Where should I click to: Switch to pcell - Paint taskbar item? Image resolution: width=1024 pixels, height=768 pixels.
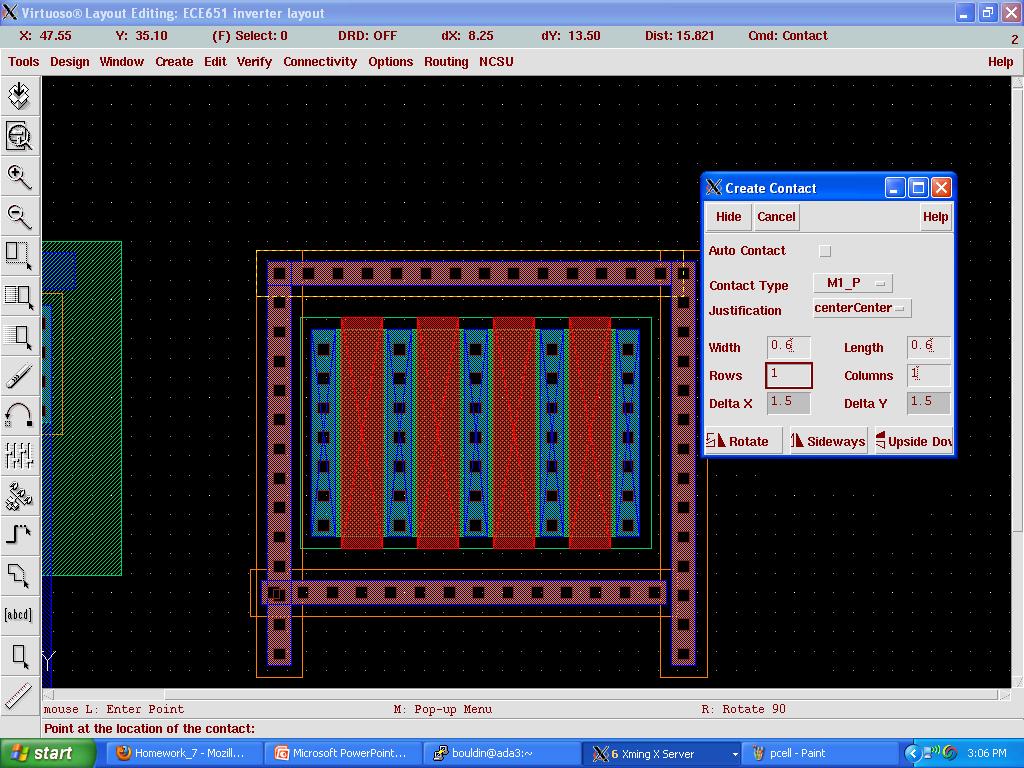[x=820, y=753]
